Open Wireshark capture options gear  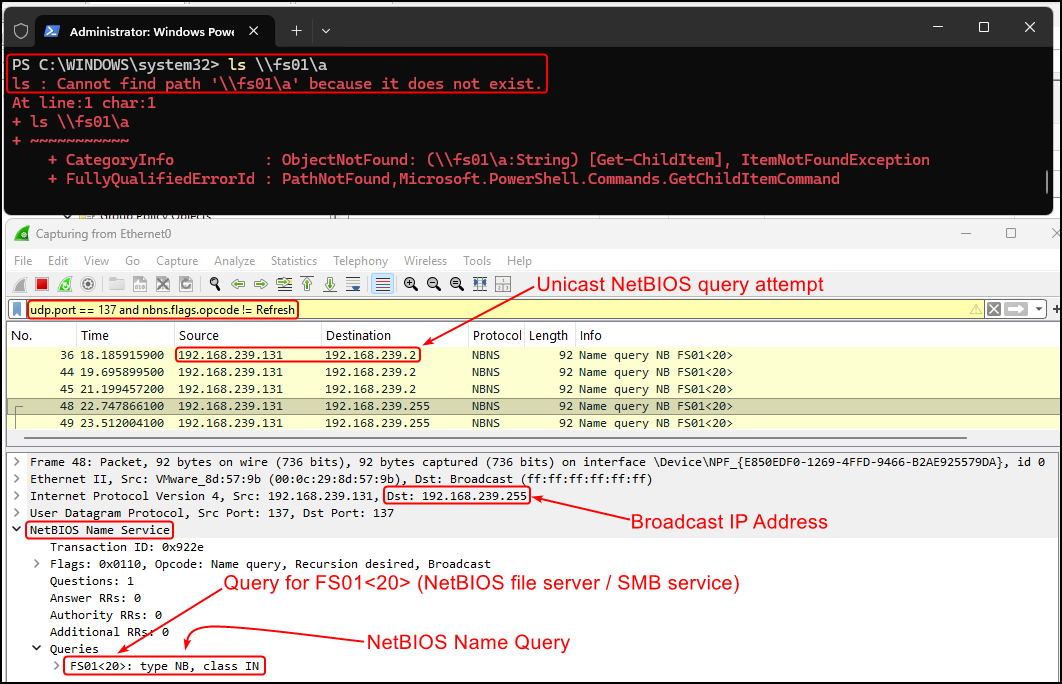(x=88, y=284)
